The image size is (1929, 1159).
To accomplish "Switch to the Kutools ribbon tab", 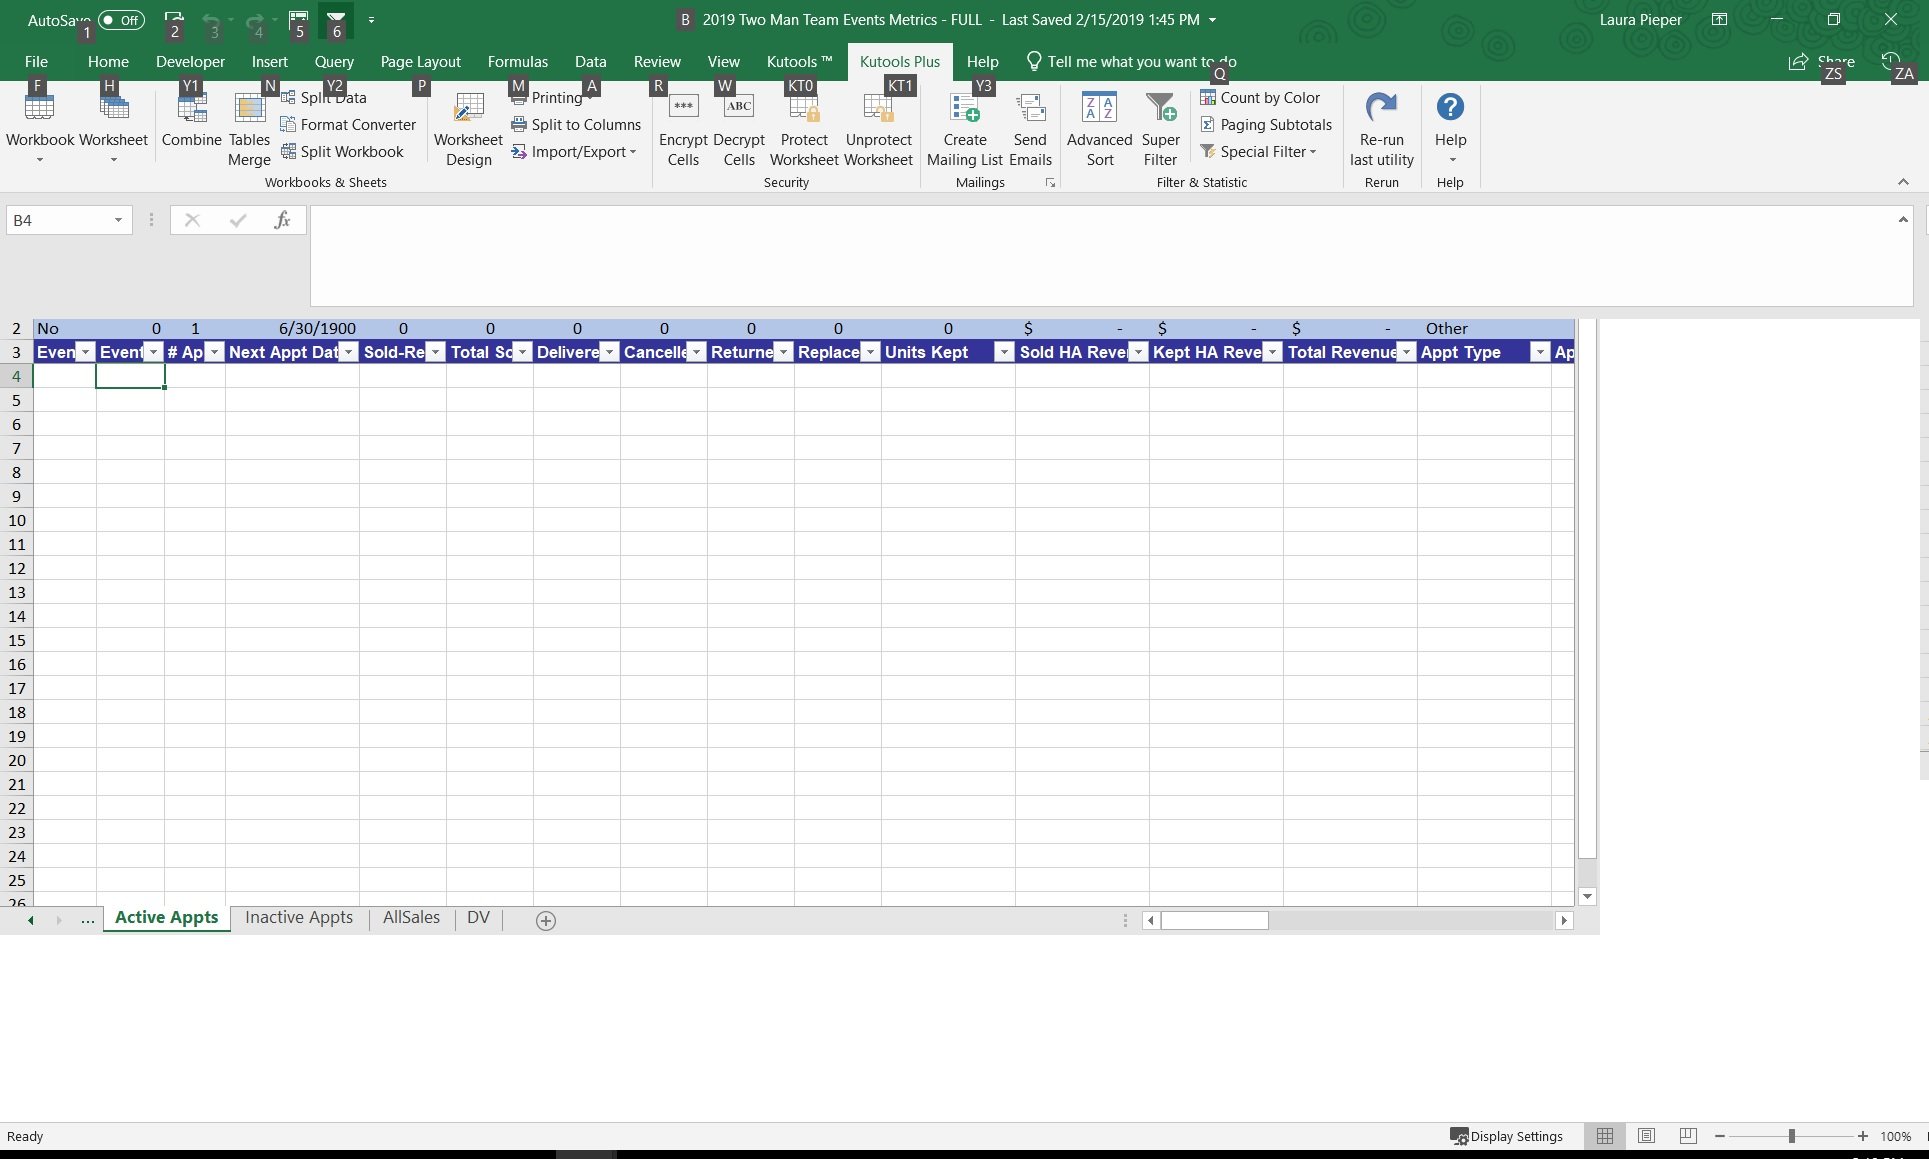I will 799,62.
